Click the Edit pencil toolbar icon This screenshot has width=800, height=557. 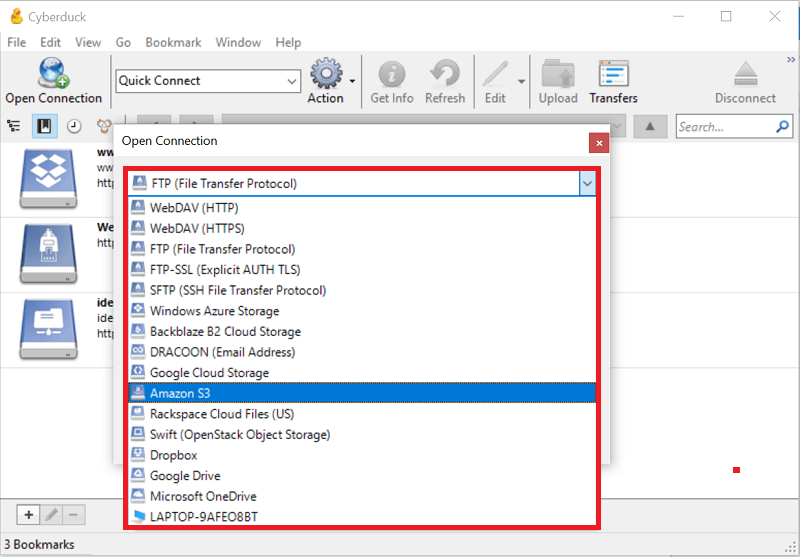coord(495,74)
